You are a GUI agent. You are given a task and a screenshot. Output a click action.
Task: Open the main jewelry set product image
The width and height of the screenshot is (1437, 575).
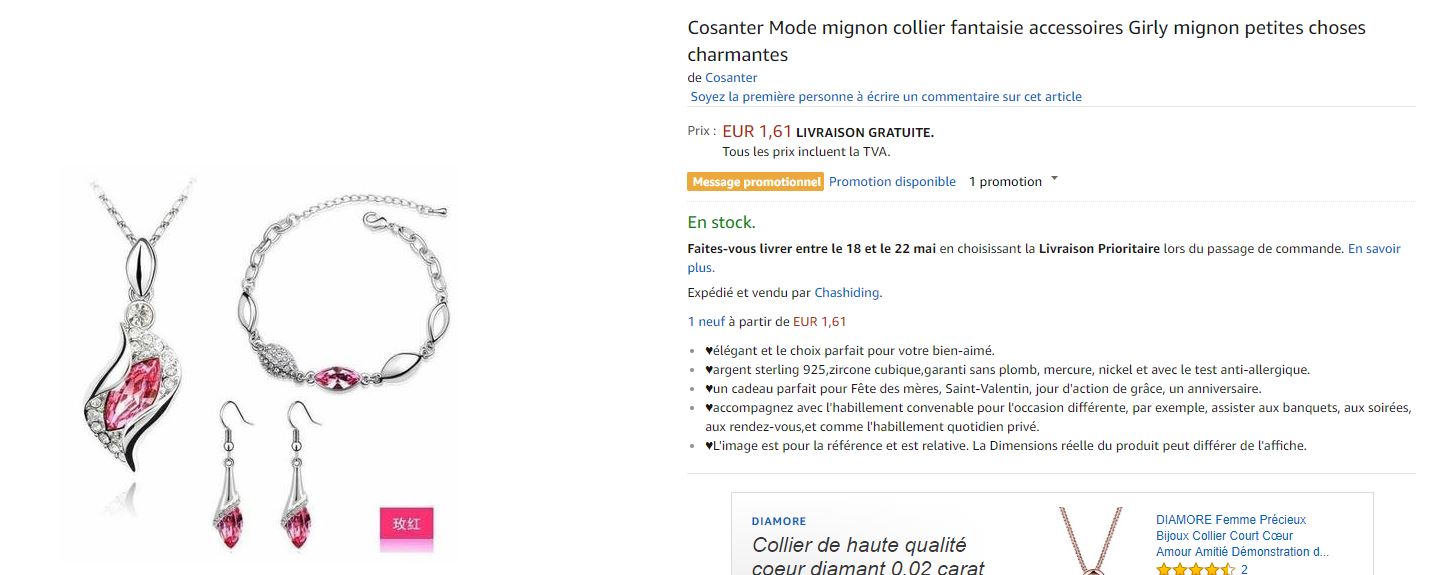click(x=260, y=360)
